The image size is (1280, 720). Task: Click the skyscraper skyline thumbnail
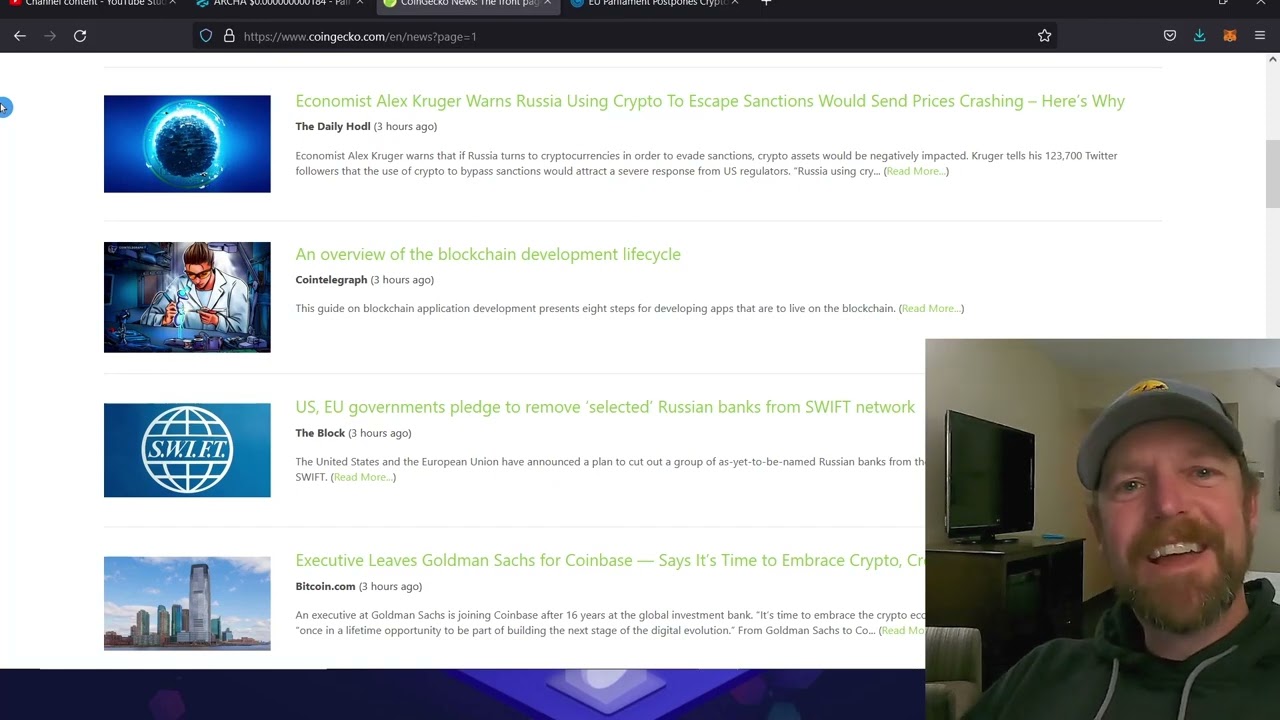point(187,603)
